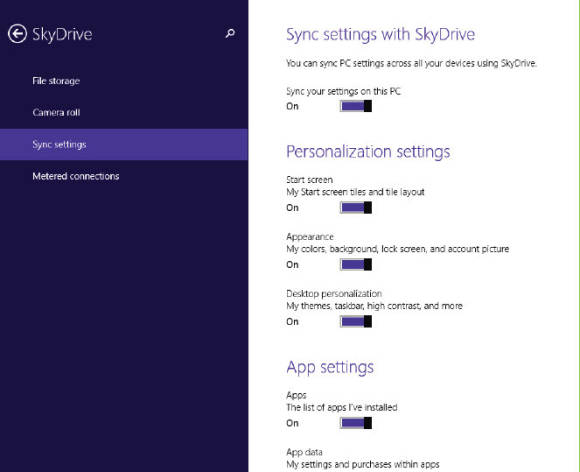Switch off the Apps list sync toggle
580x472 pixels.
[356, 423]
